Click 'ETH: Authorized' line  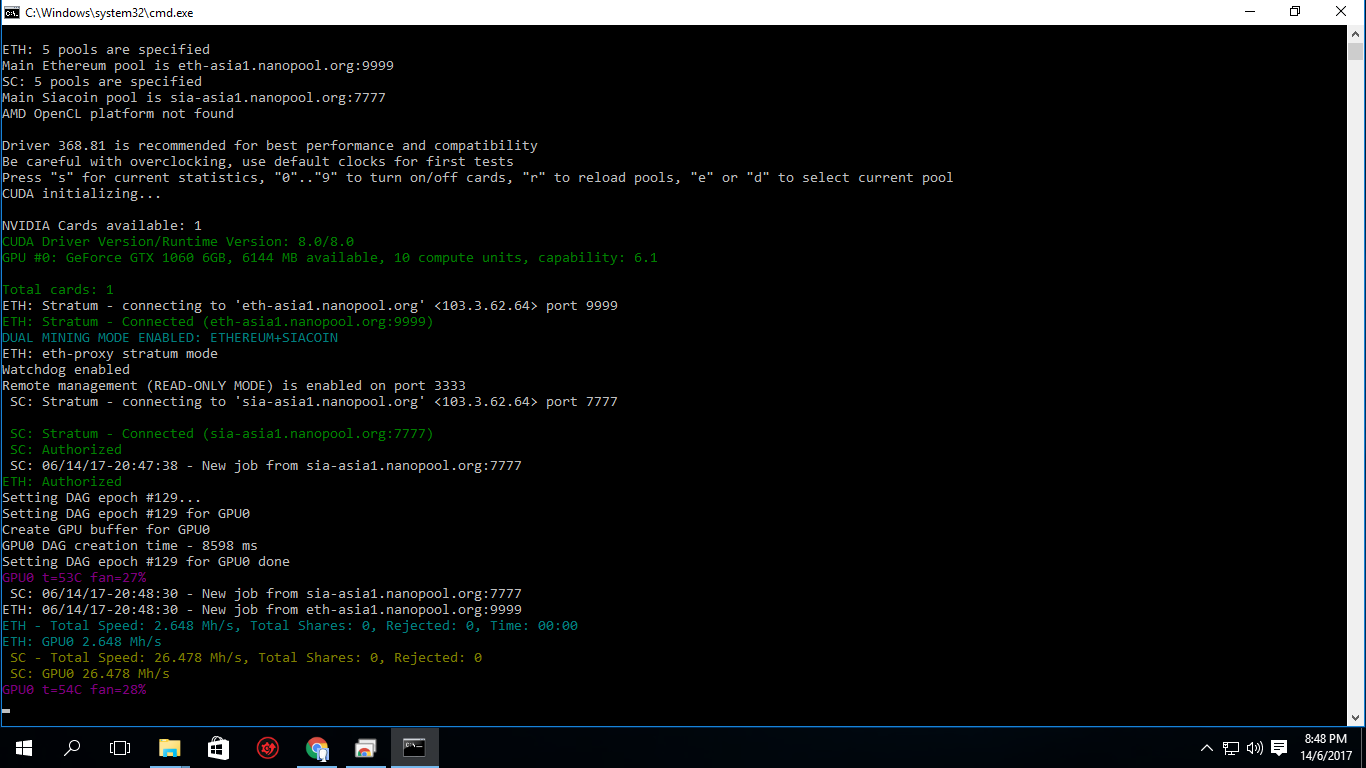click(x=62, y=482)
